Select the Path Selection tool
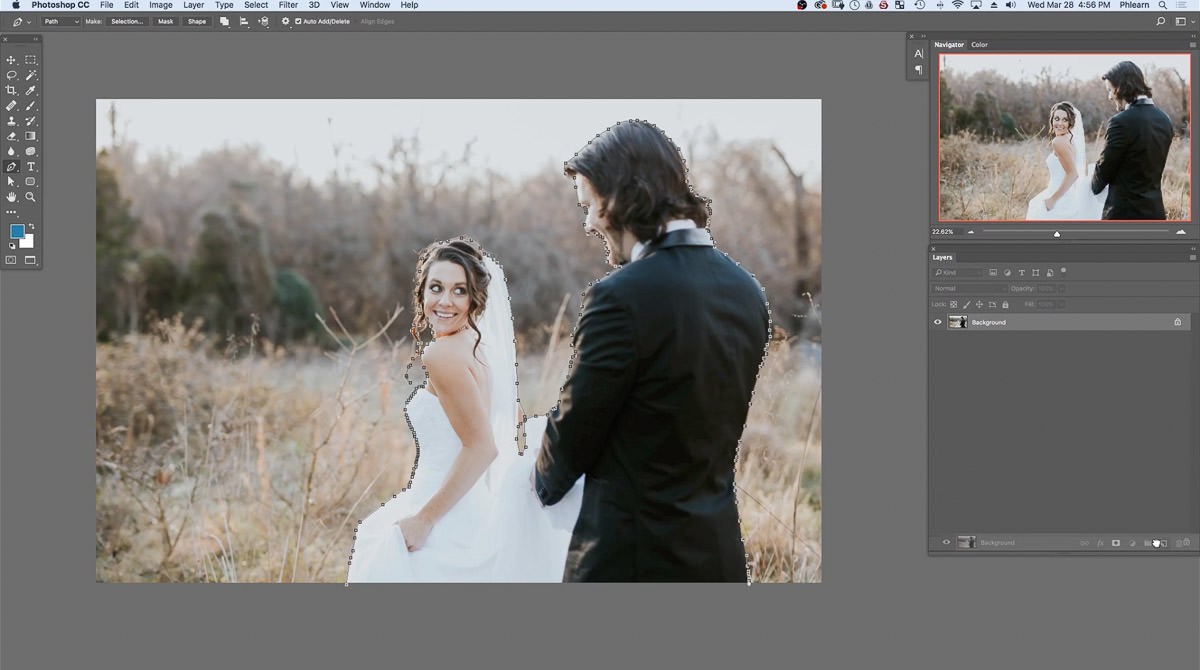 pos(12,182)
